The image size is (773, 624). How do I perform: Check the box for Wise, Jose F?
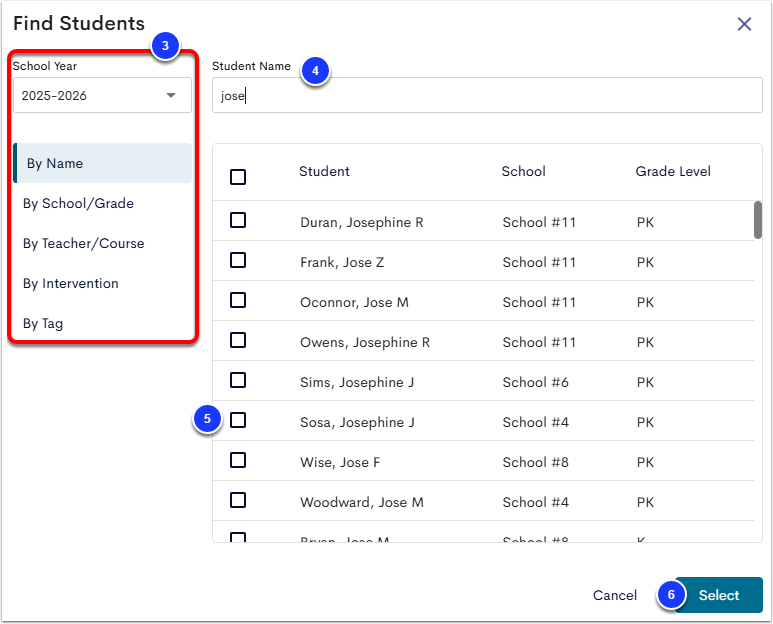pos(238,460)
